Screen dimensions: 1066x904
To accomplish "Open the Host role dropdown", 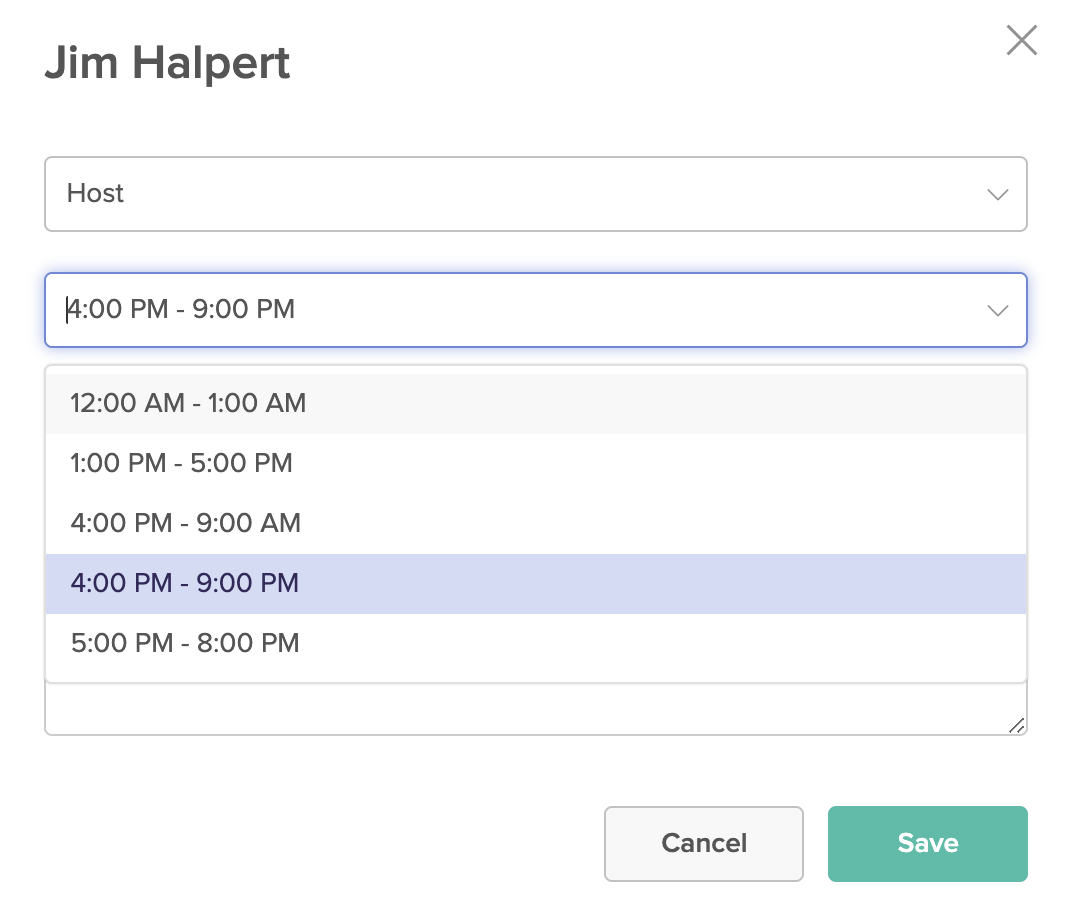I will [x=535, y=194].
